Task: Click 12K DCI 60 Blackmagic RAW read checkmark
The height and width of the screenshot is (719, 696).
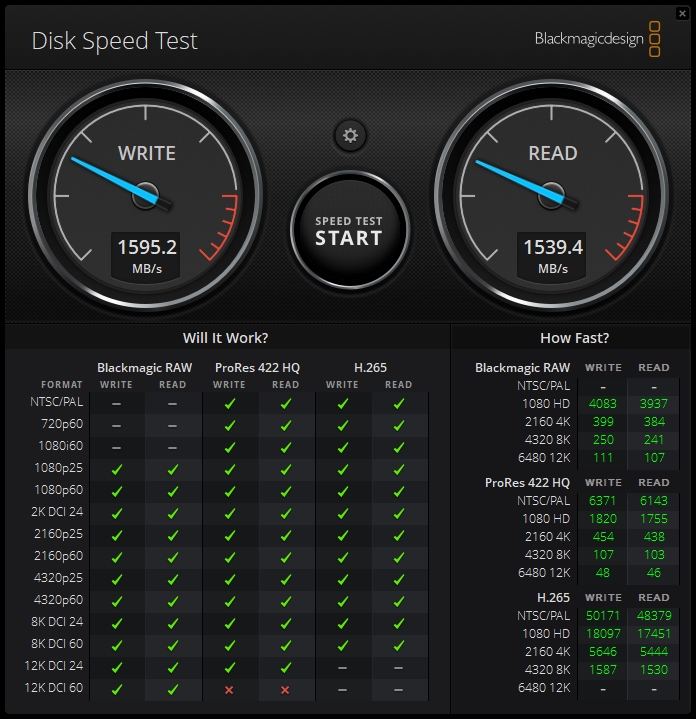Action: [173, 689]
